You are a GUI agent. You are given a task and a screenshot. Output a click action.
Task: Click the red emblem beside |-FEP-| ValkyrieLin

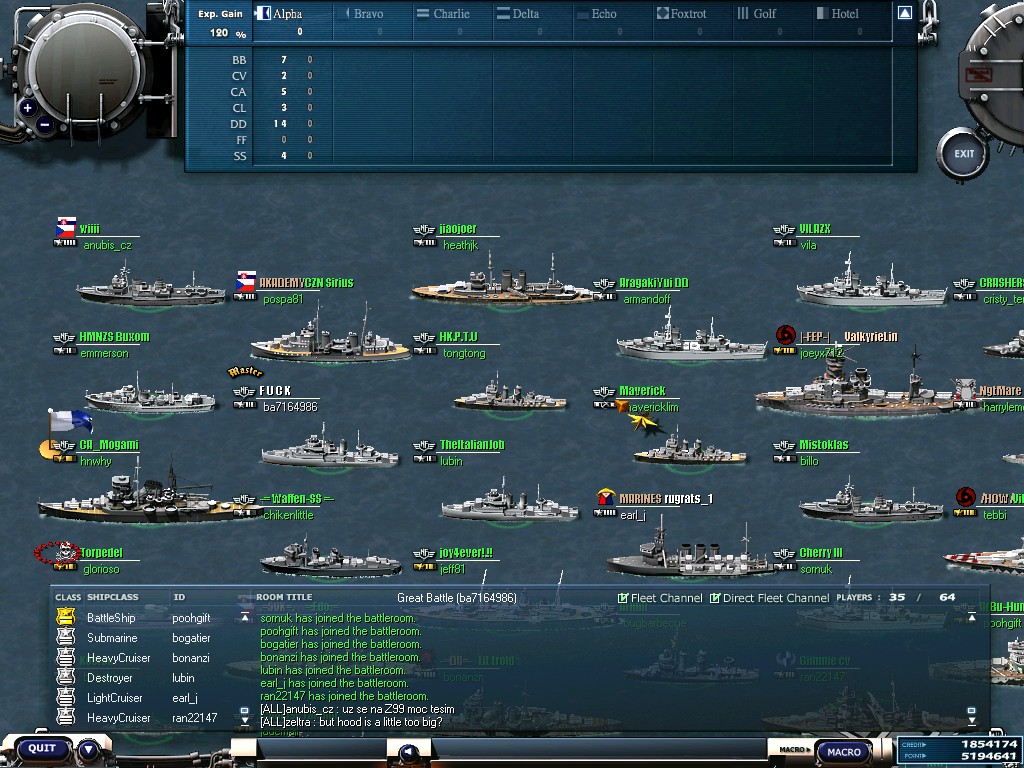tap(786, 336)
